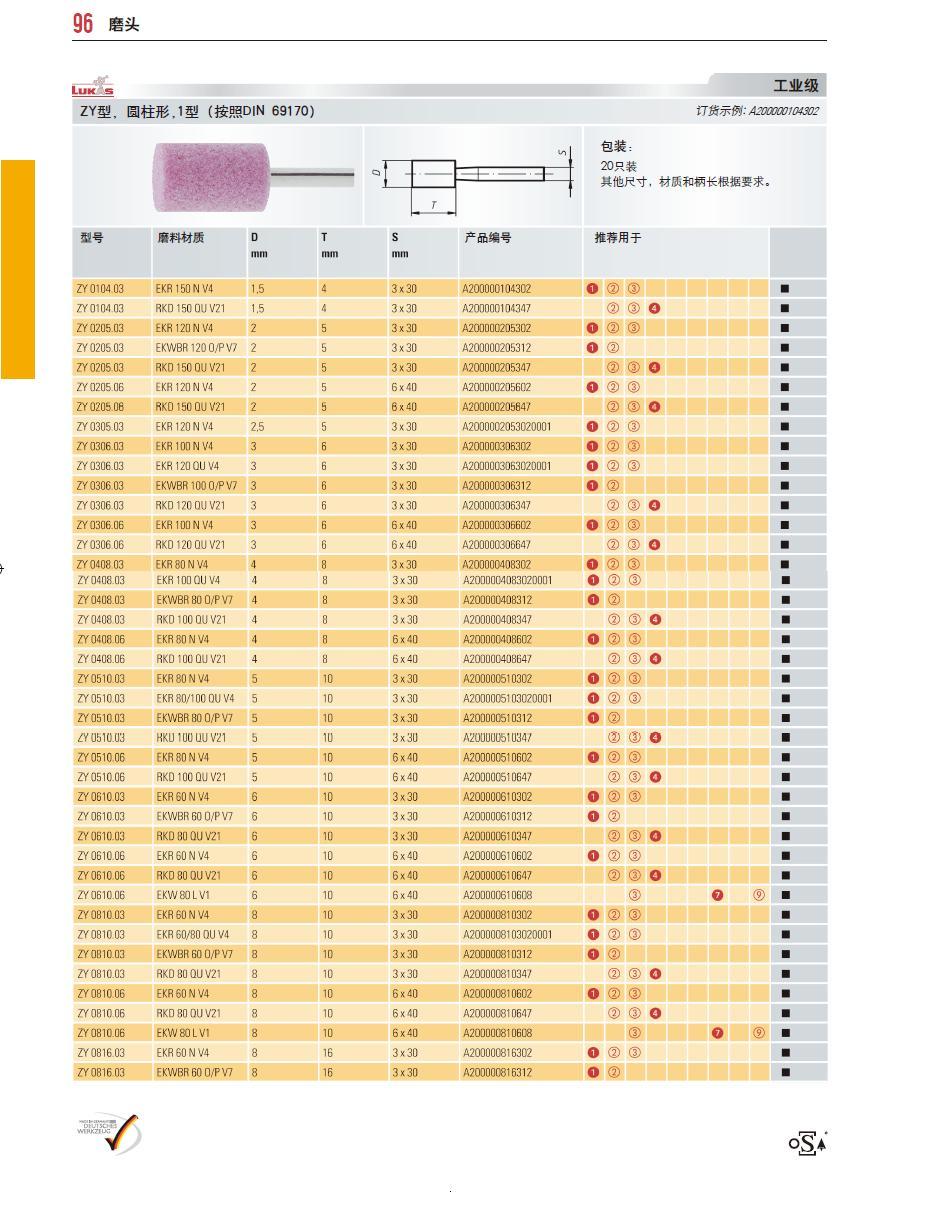Screen dimensions: 951x1212
Task: Click abrasive cell EKR 60/80 QU V4
Action: coord(192,934)
